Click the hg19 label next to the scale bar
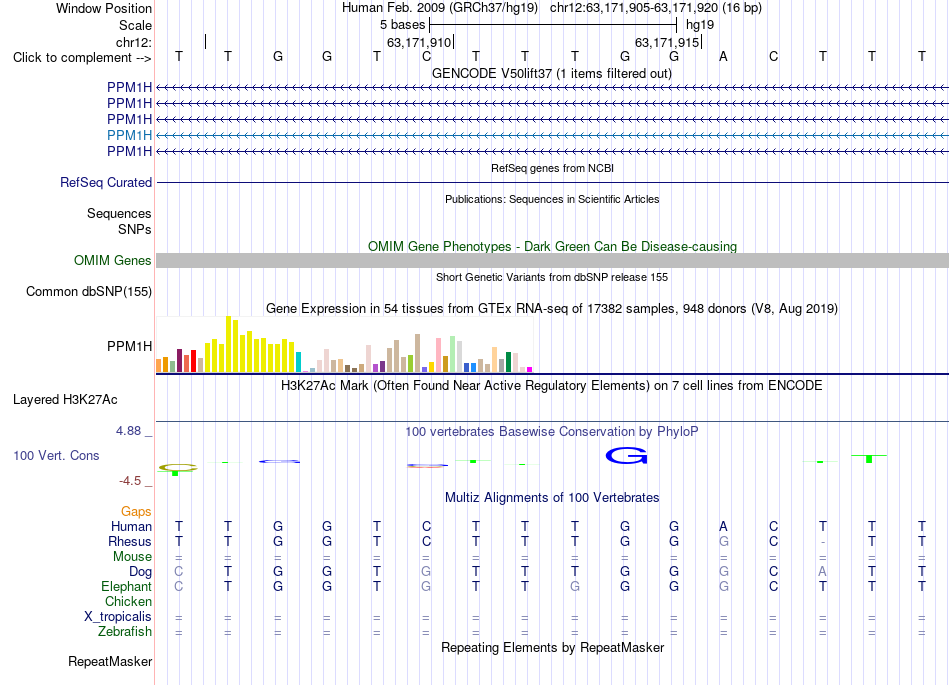 pyautogui.click(x=700, y=25)
